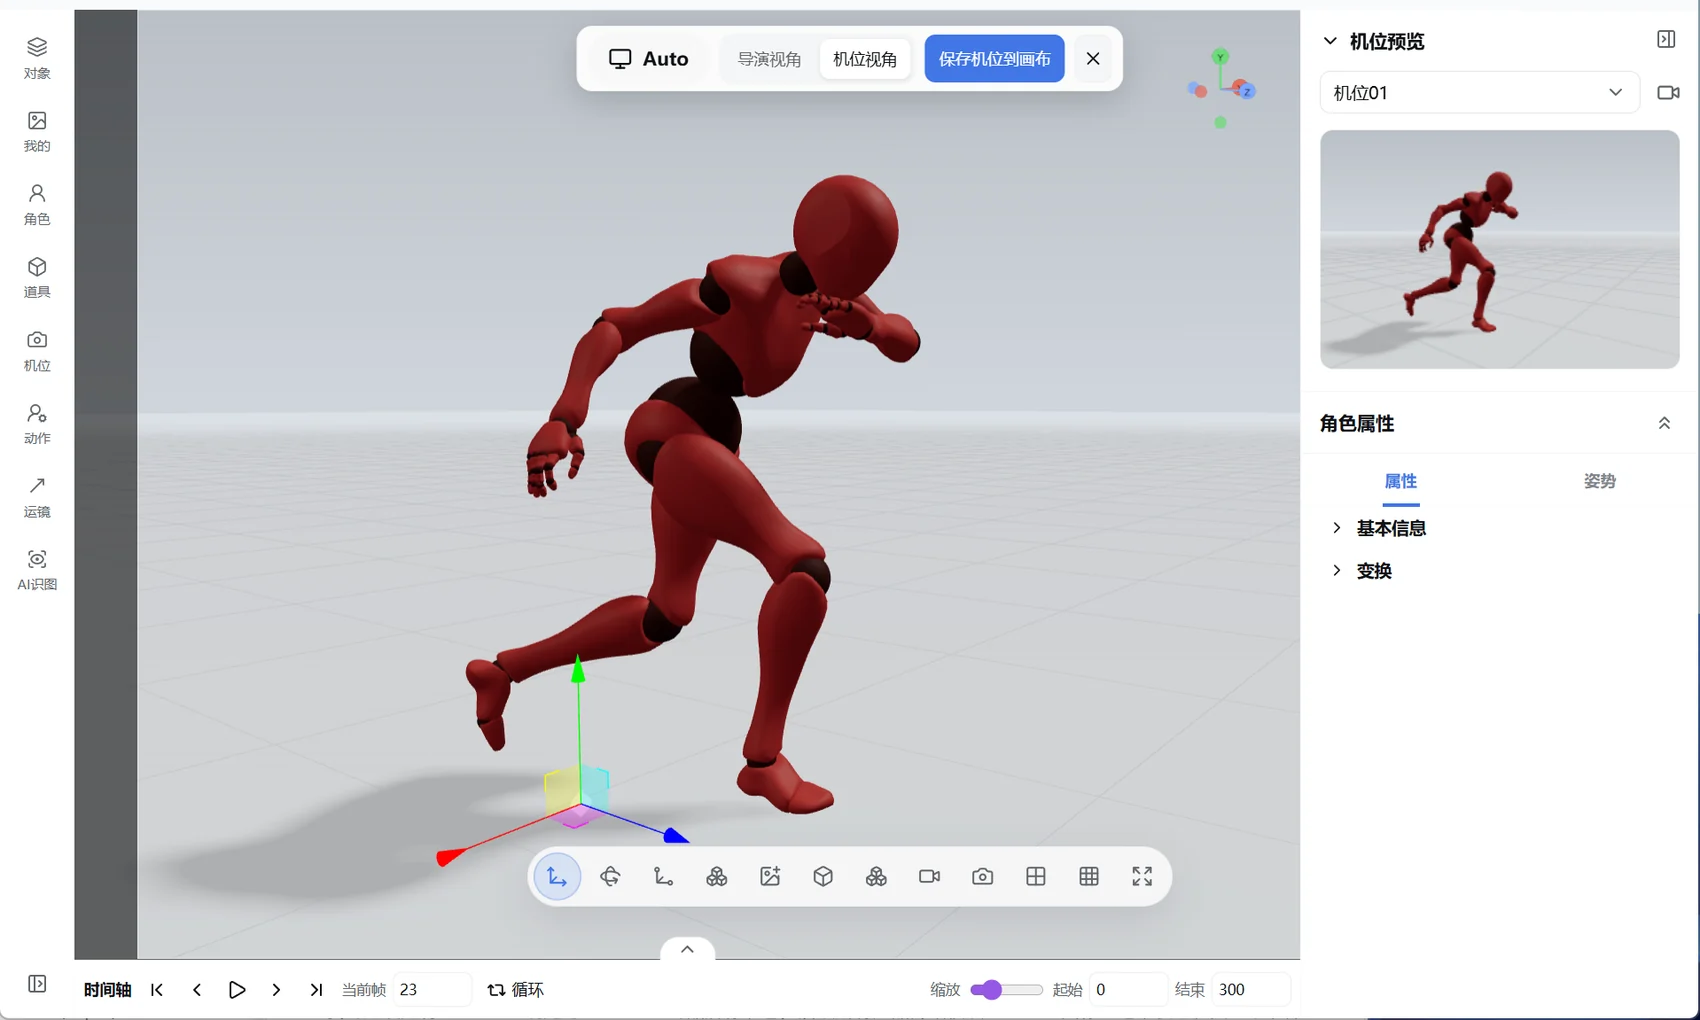This screenshot has width=1700, height=1020.
Task: Adjust the 缩放 zoom slider
Action: [1006, 989]
